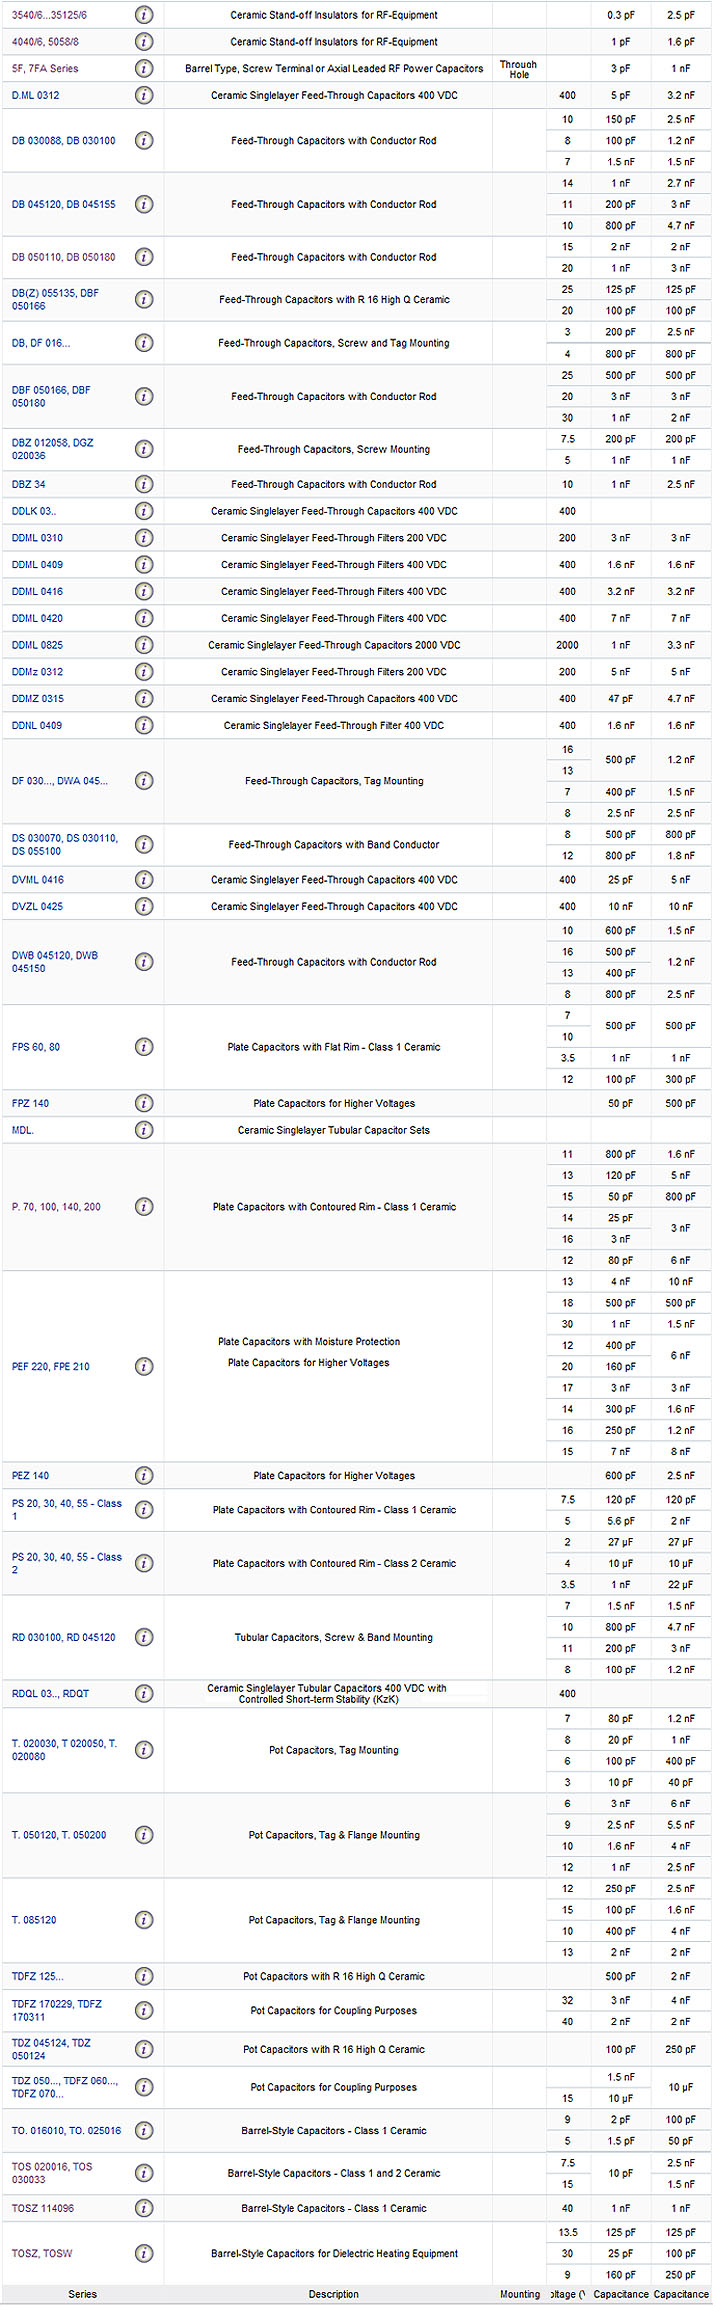Viewport: 716px width, 2307px height.
Task: Show info for 5F, 7FA Series
Action: [144, 69]
